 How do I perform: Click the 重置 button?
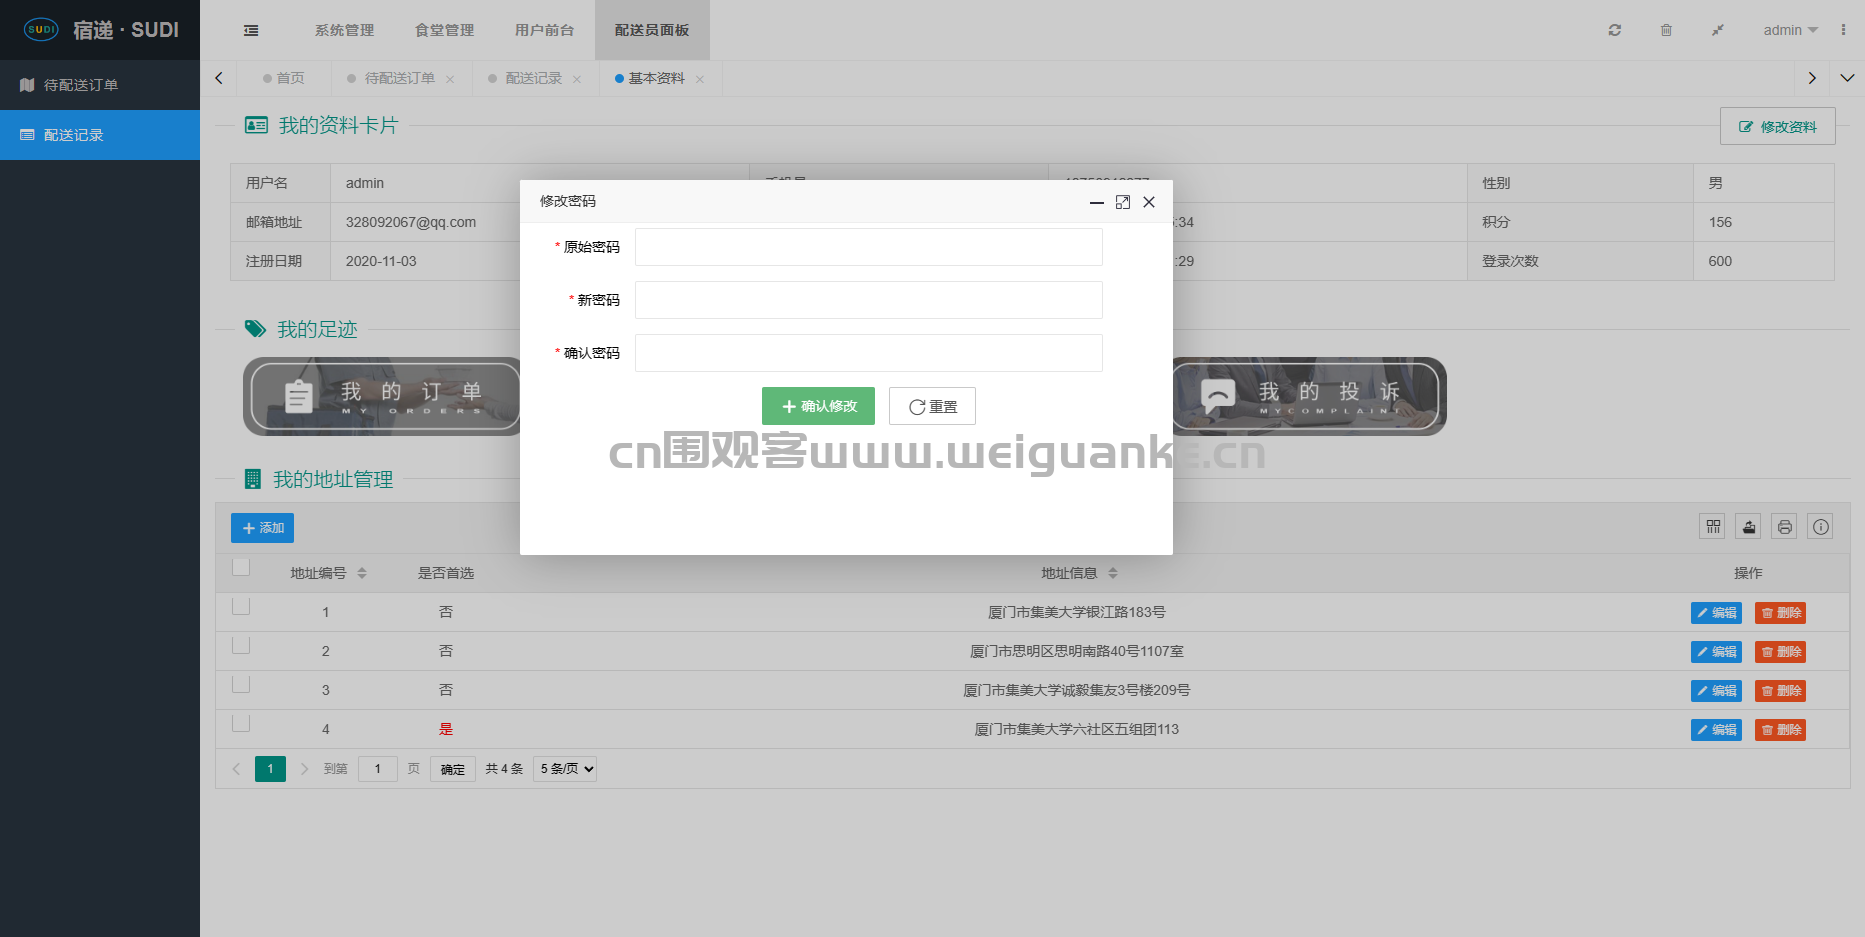[932, 406]
